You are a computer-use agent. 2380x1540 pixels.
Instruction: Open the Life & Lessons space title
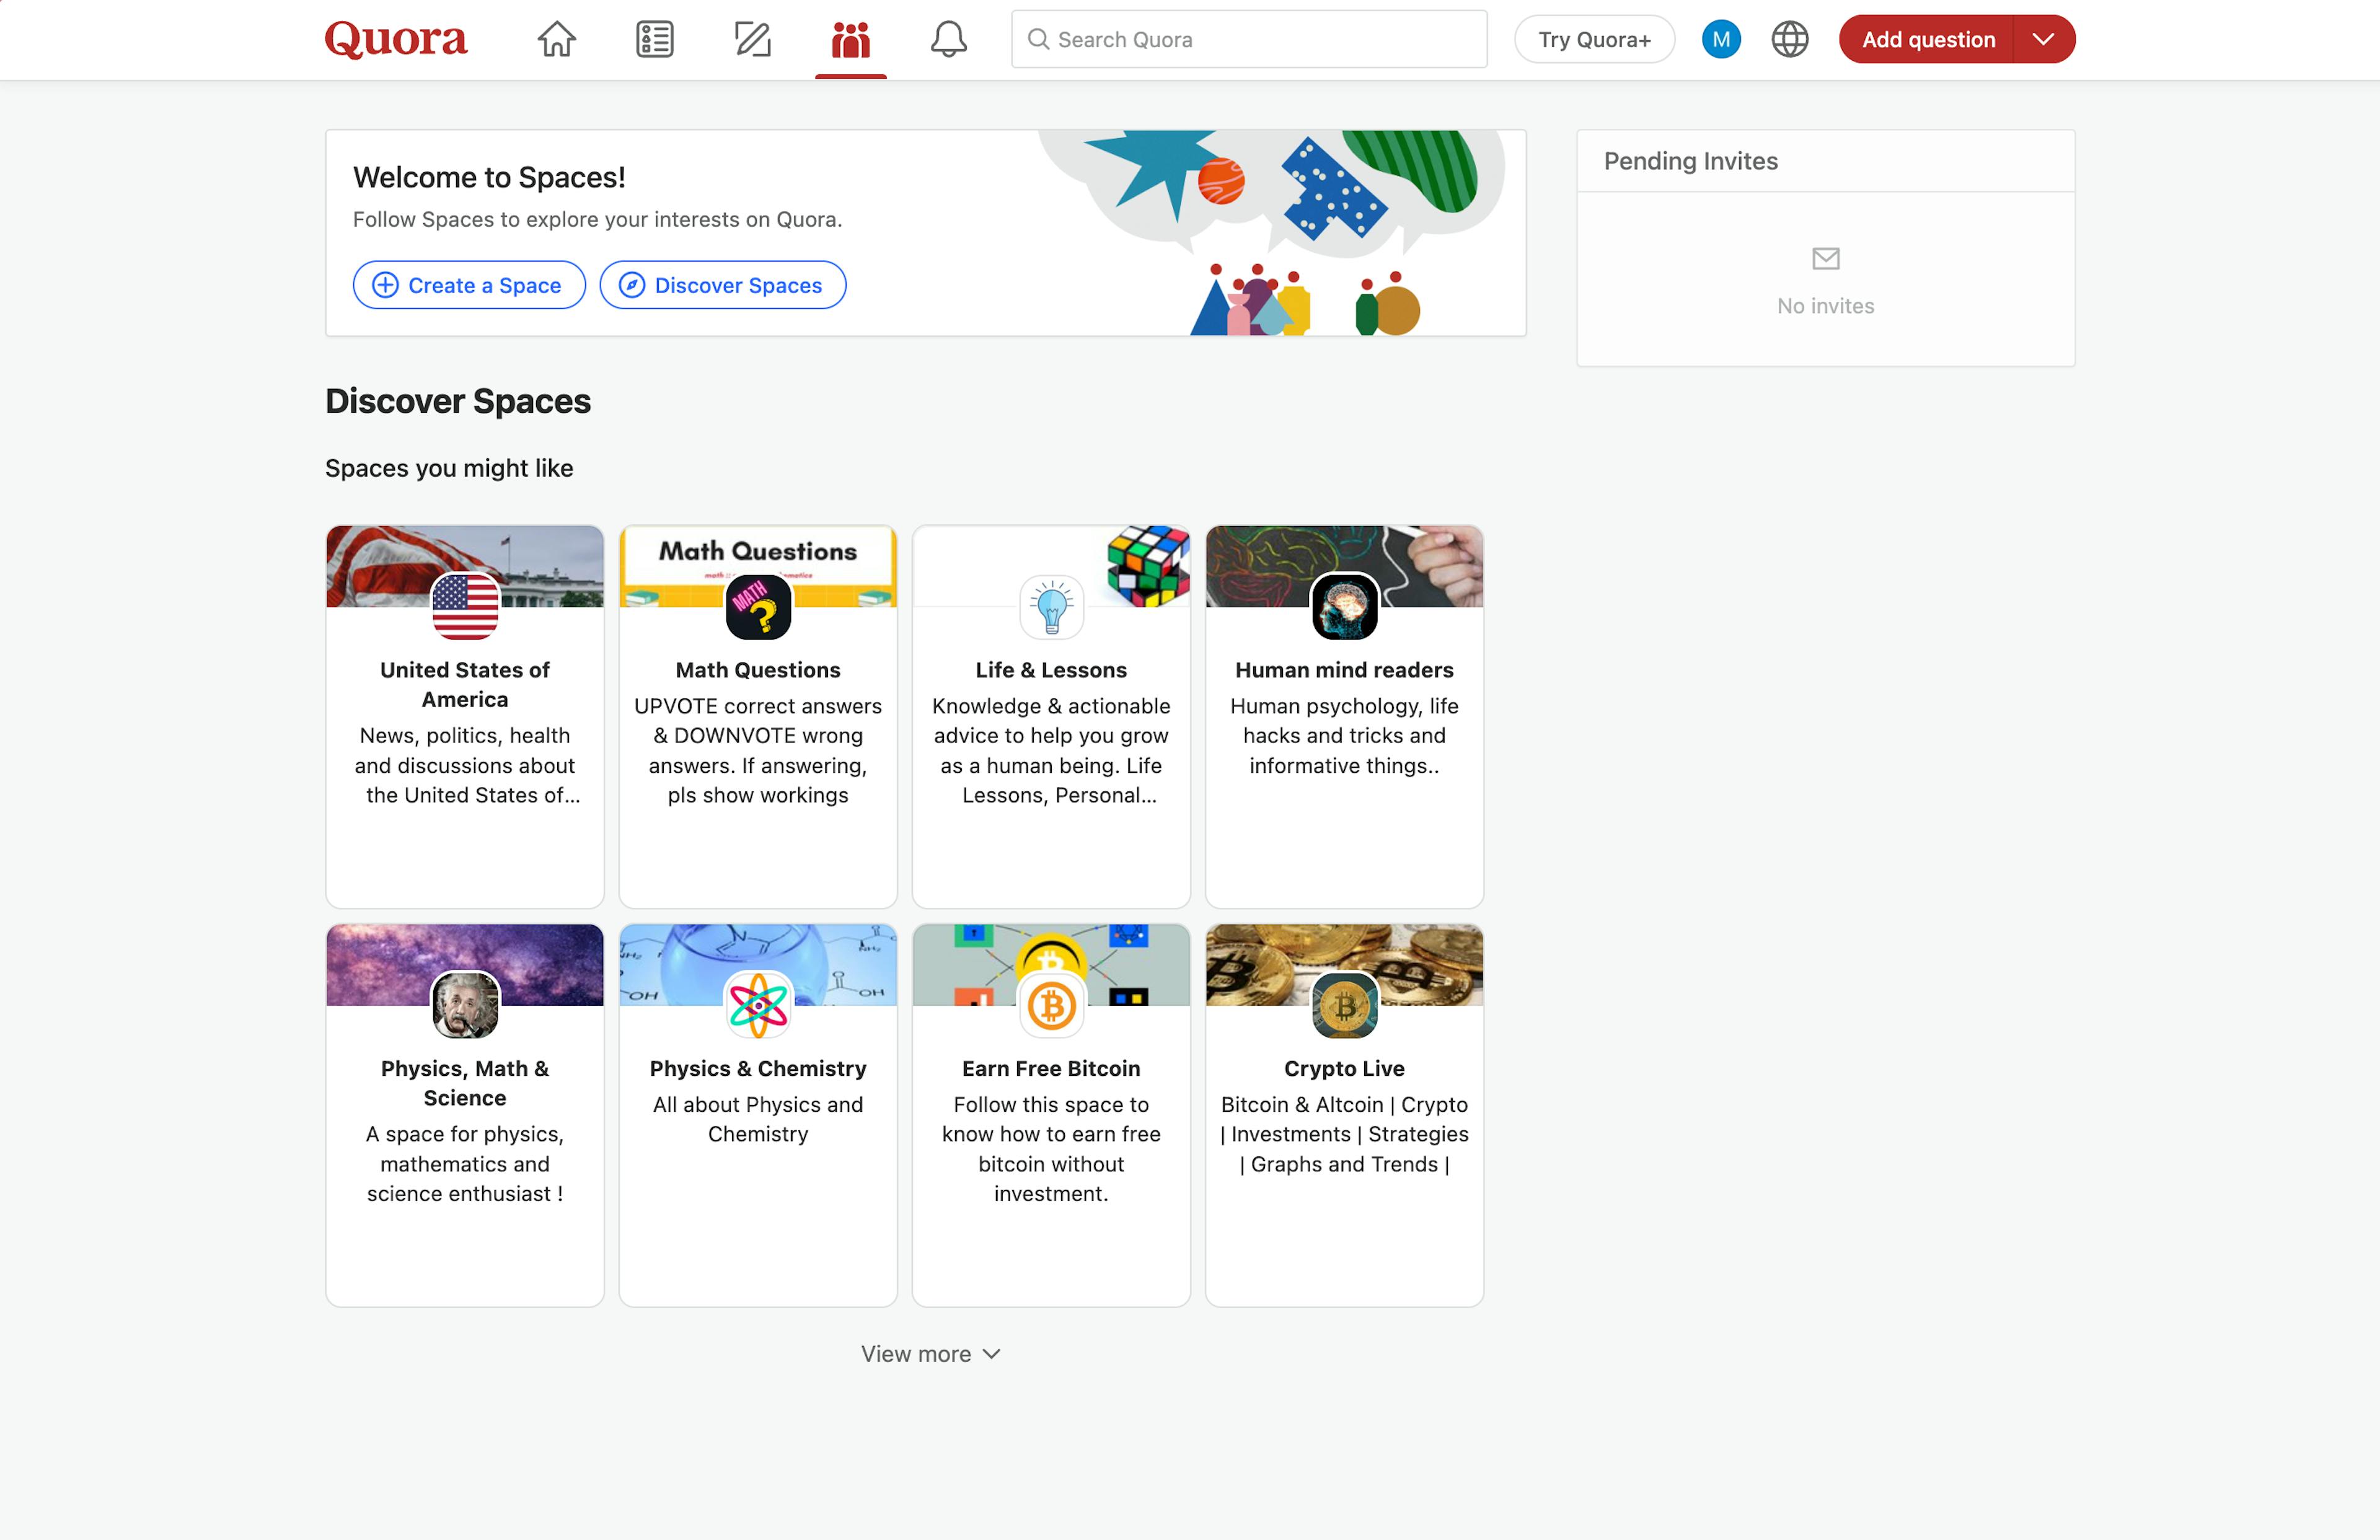coord(1051,669)
